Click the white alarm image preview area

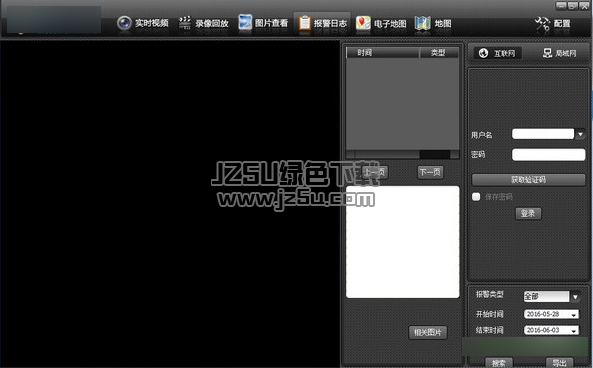click(402, 242)
